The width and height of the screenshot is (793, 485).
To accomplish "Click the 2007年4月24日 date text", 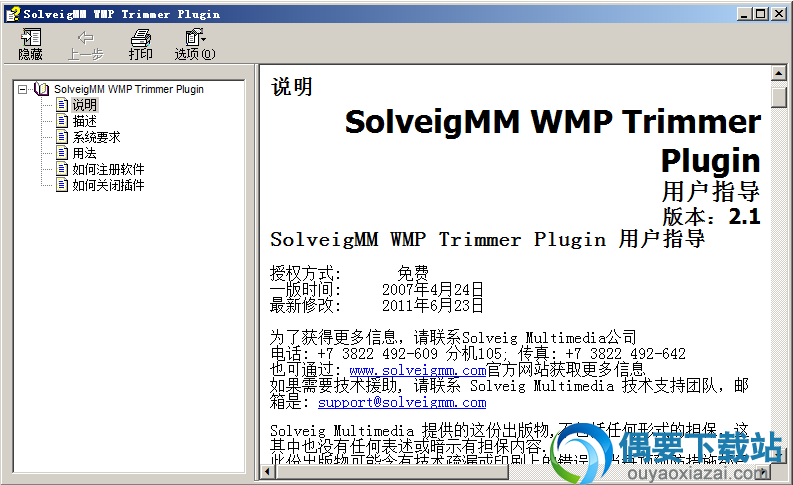I will point(433,290).
